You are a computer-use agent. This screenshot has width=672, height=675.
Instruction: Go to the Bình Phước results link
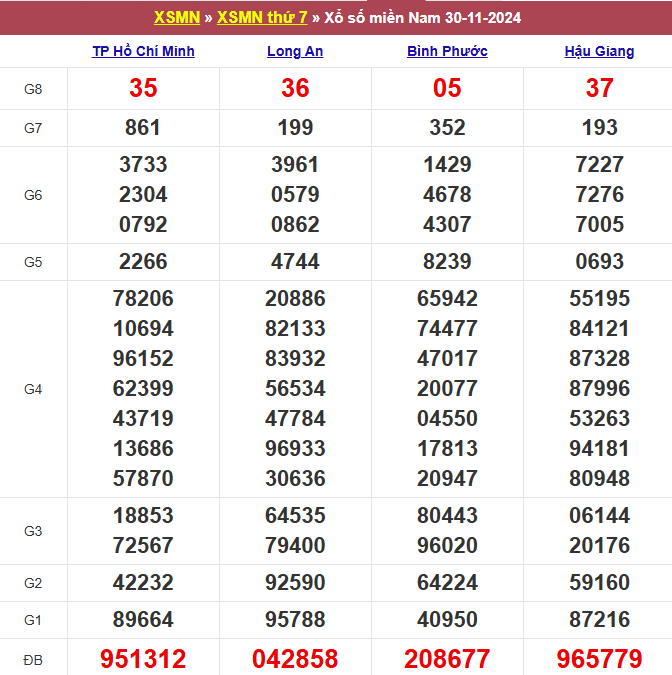coord(447,51)
